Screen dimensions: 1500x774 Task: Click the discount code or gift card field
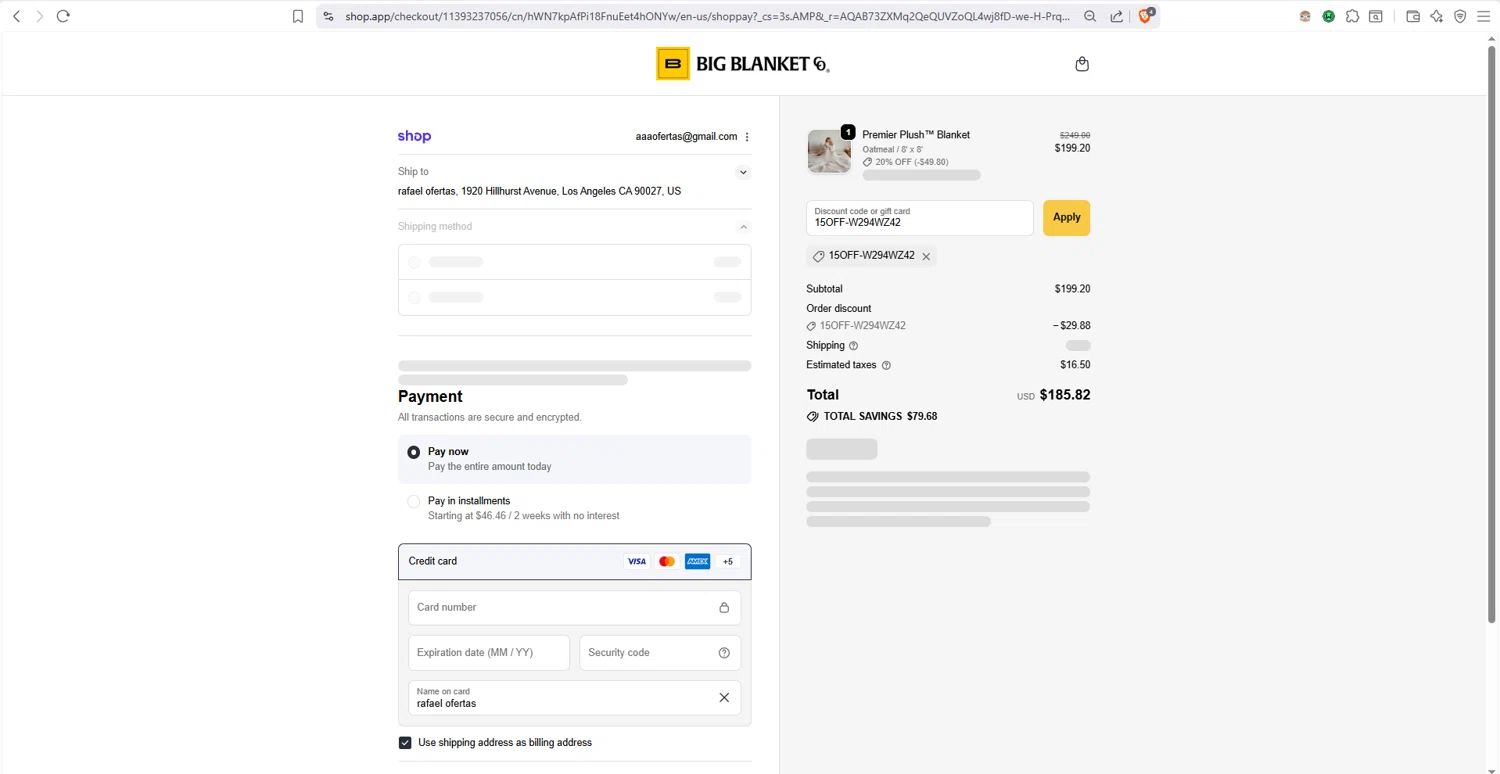coord(920,218)
